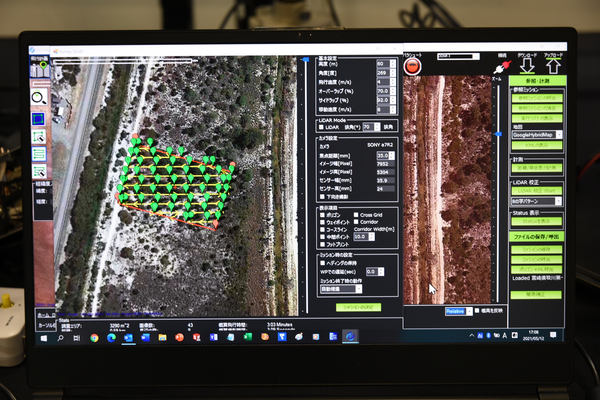The image size is (600, 400).
Task: Open the 8の字パターン dropdown
Action: [537, 201]
